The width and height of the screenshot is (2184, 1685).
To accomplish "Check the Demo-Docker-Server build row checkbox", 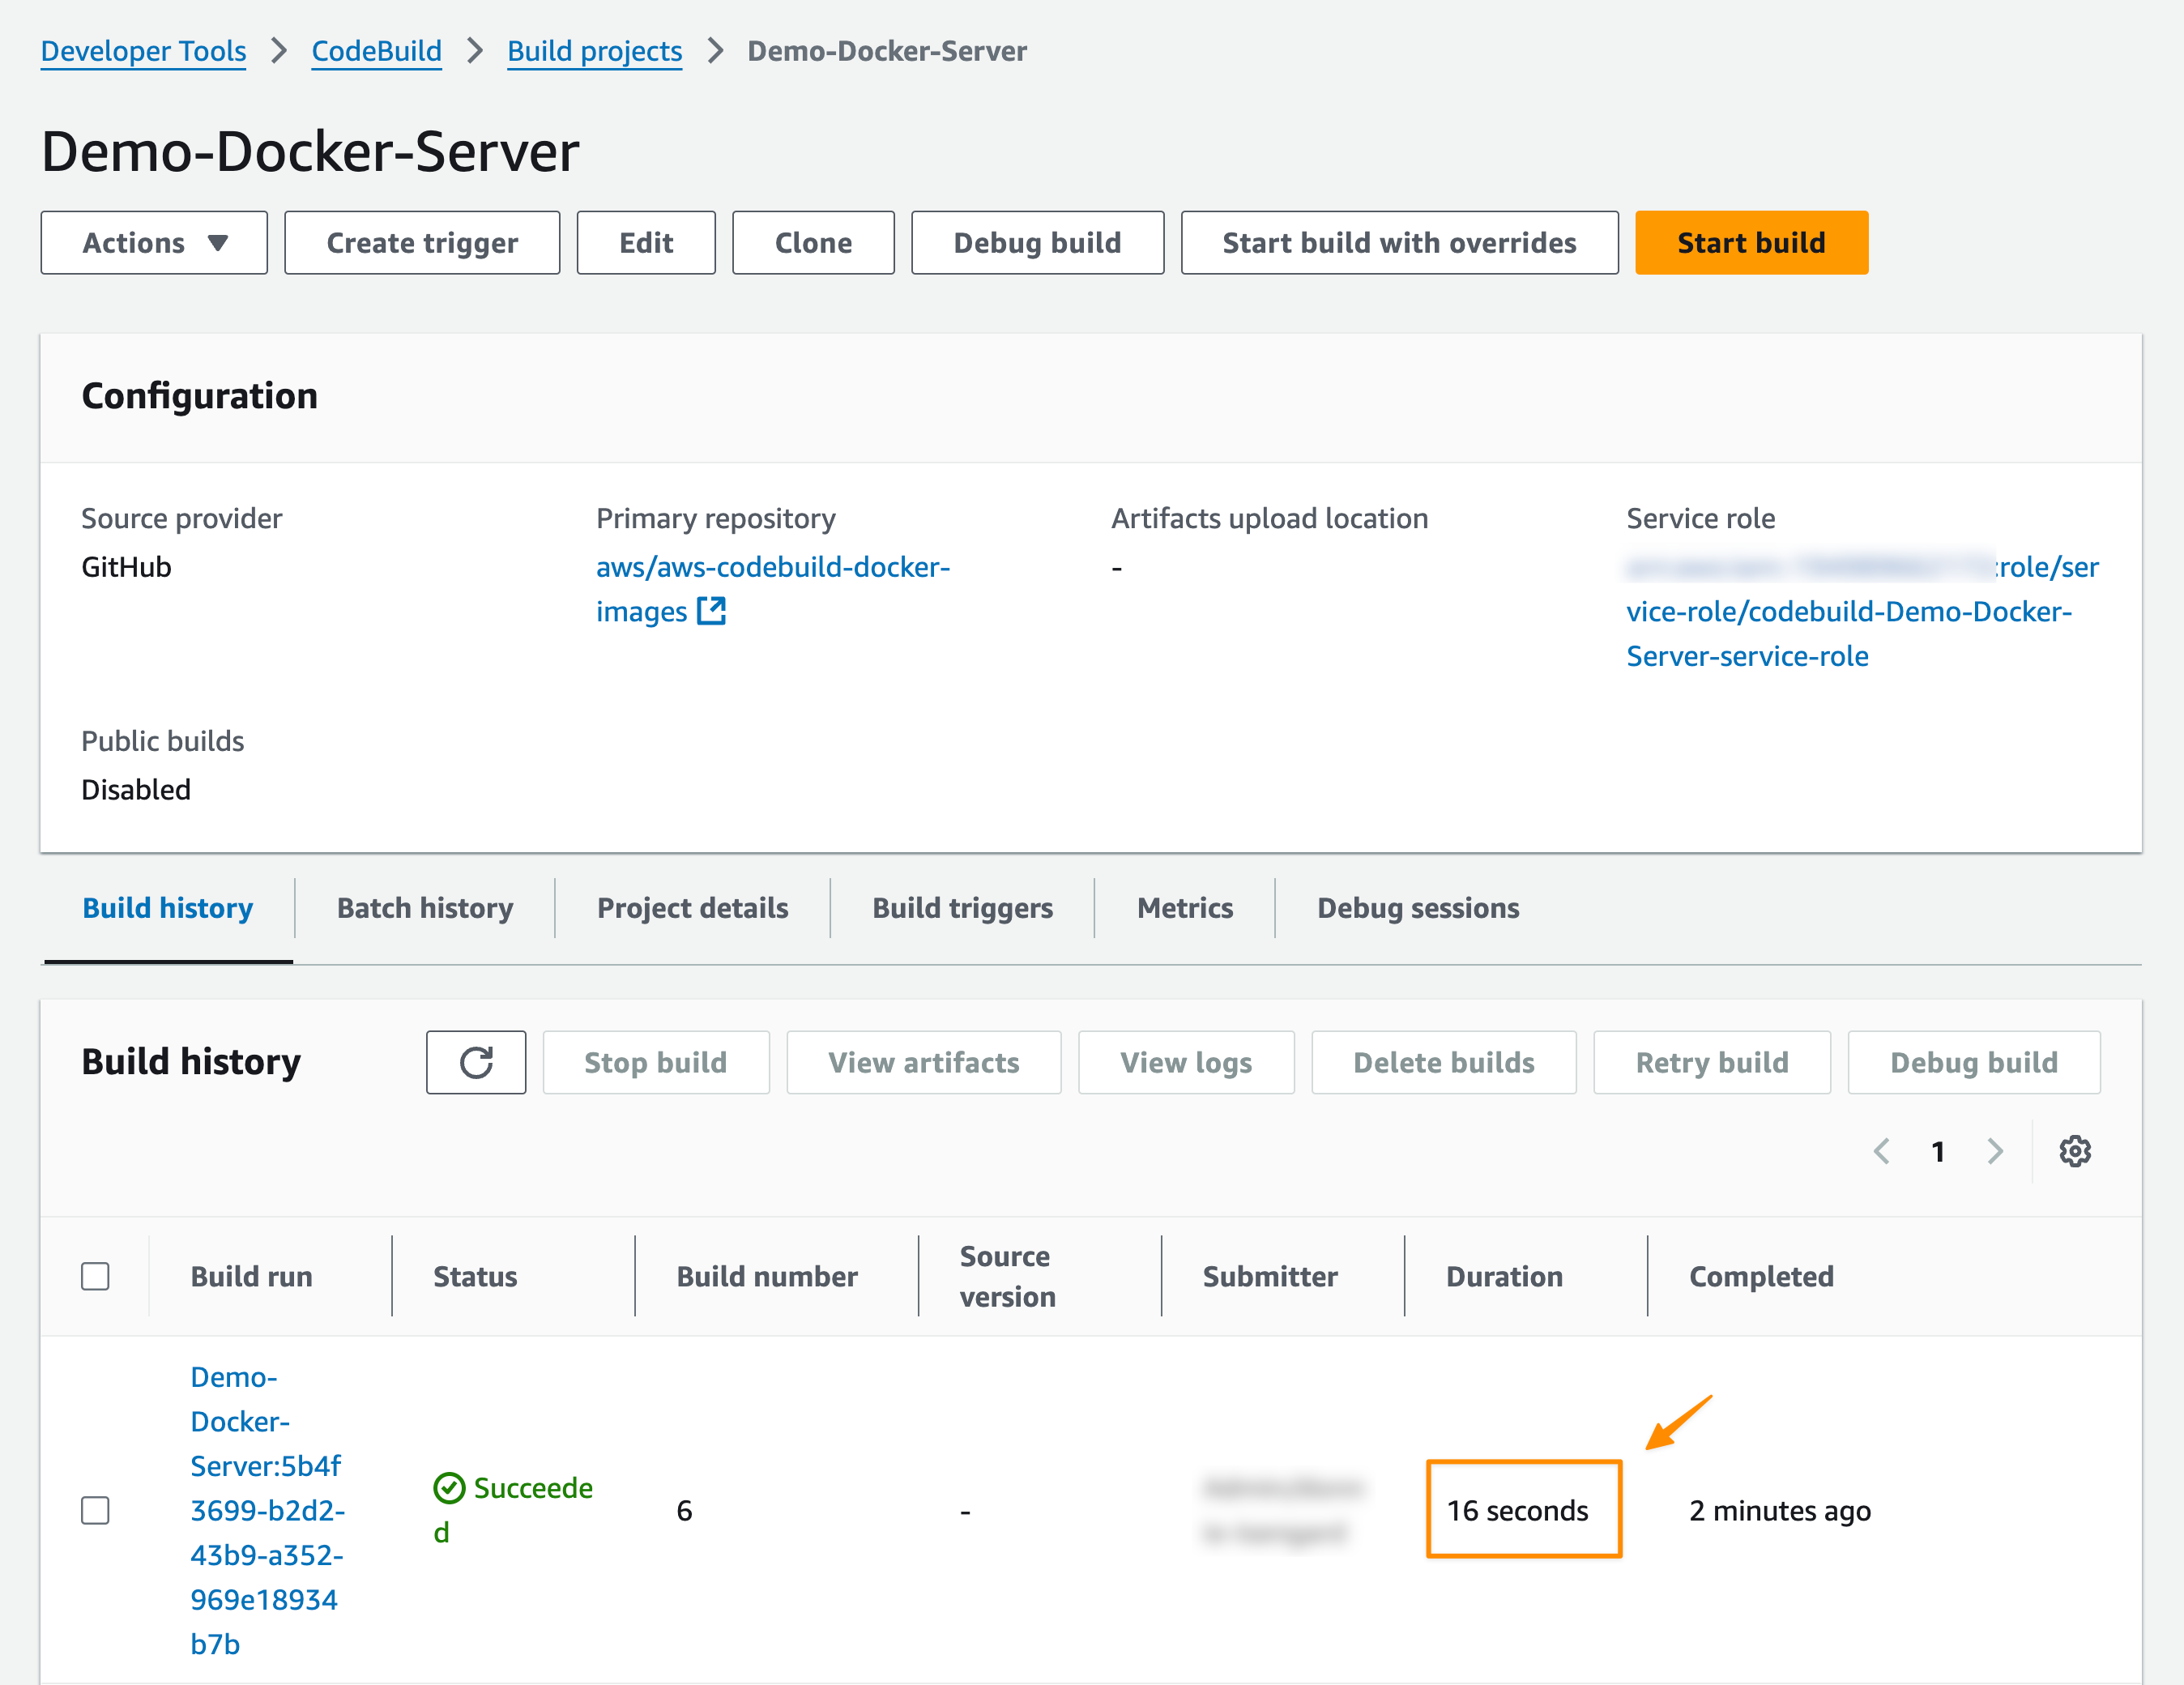I will [x=95, y=1510].
